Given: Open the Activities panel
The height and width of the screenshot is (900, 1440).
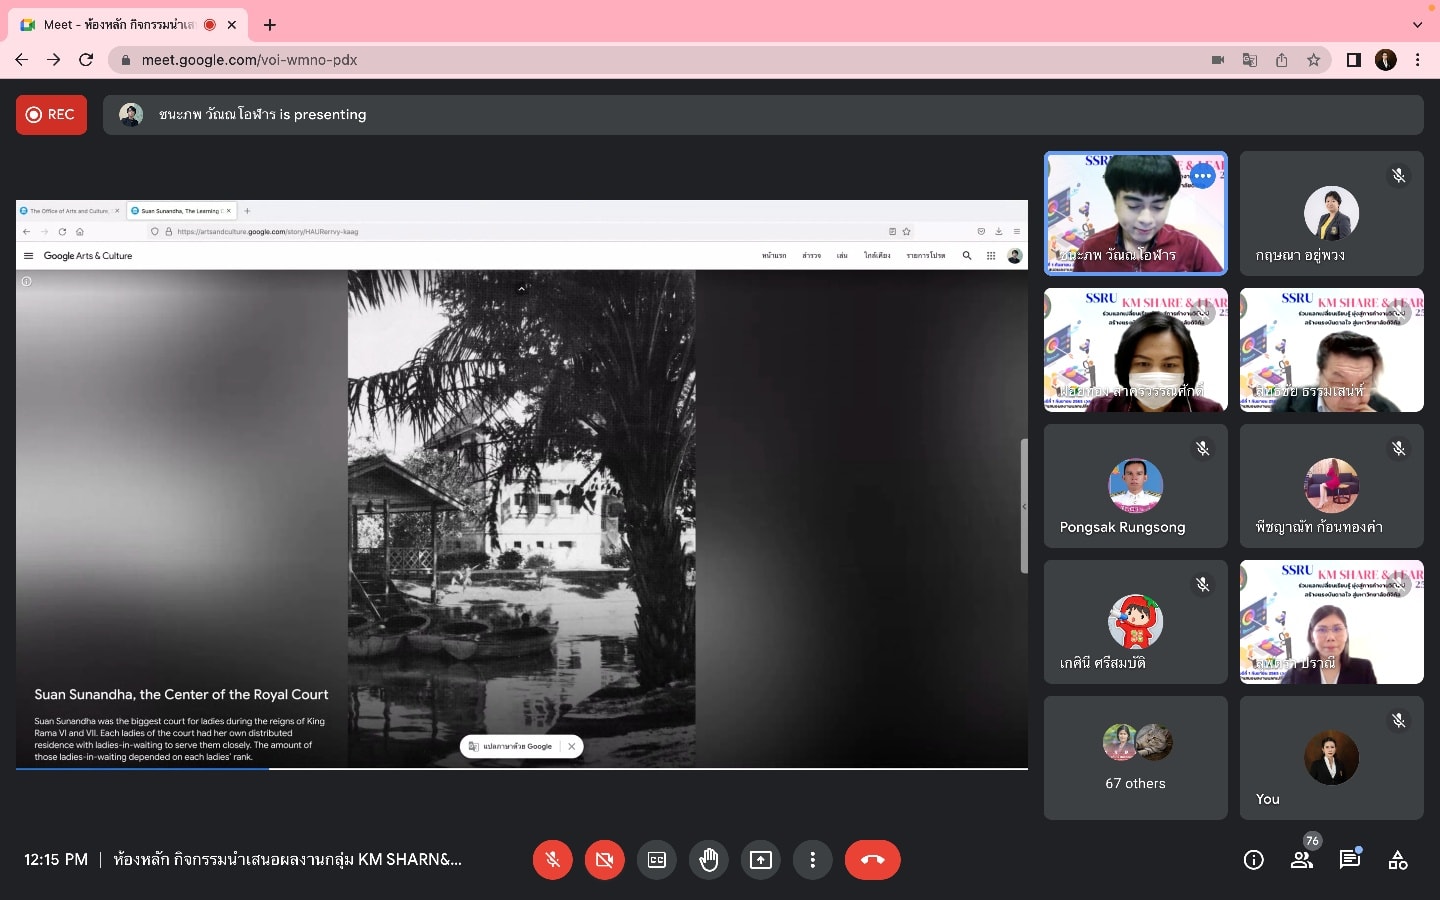Looking at the screenshot, I should [1398, 860].
